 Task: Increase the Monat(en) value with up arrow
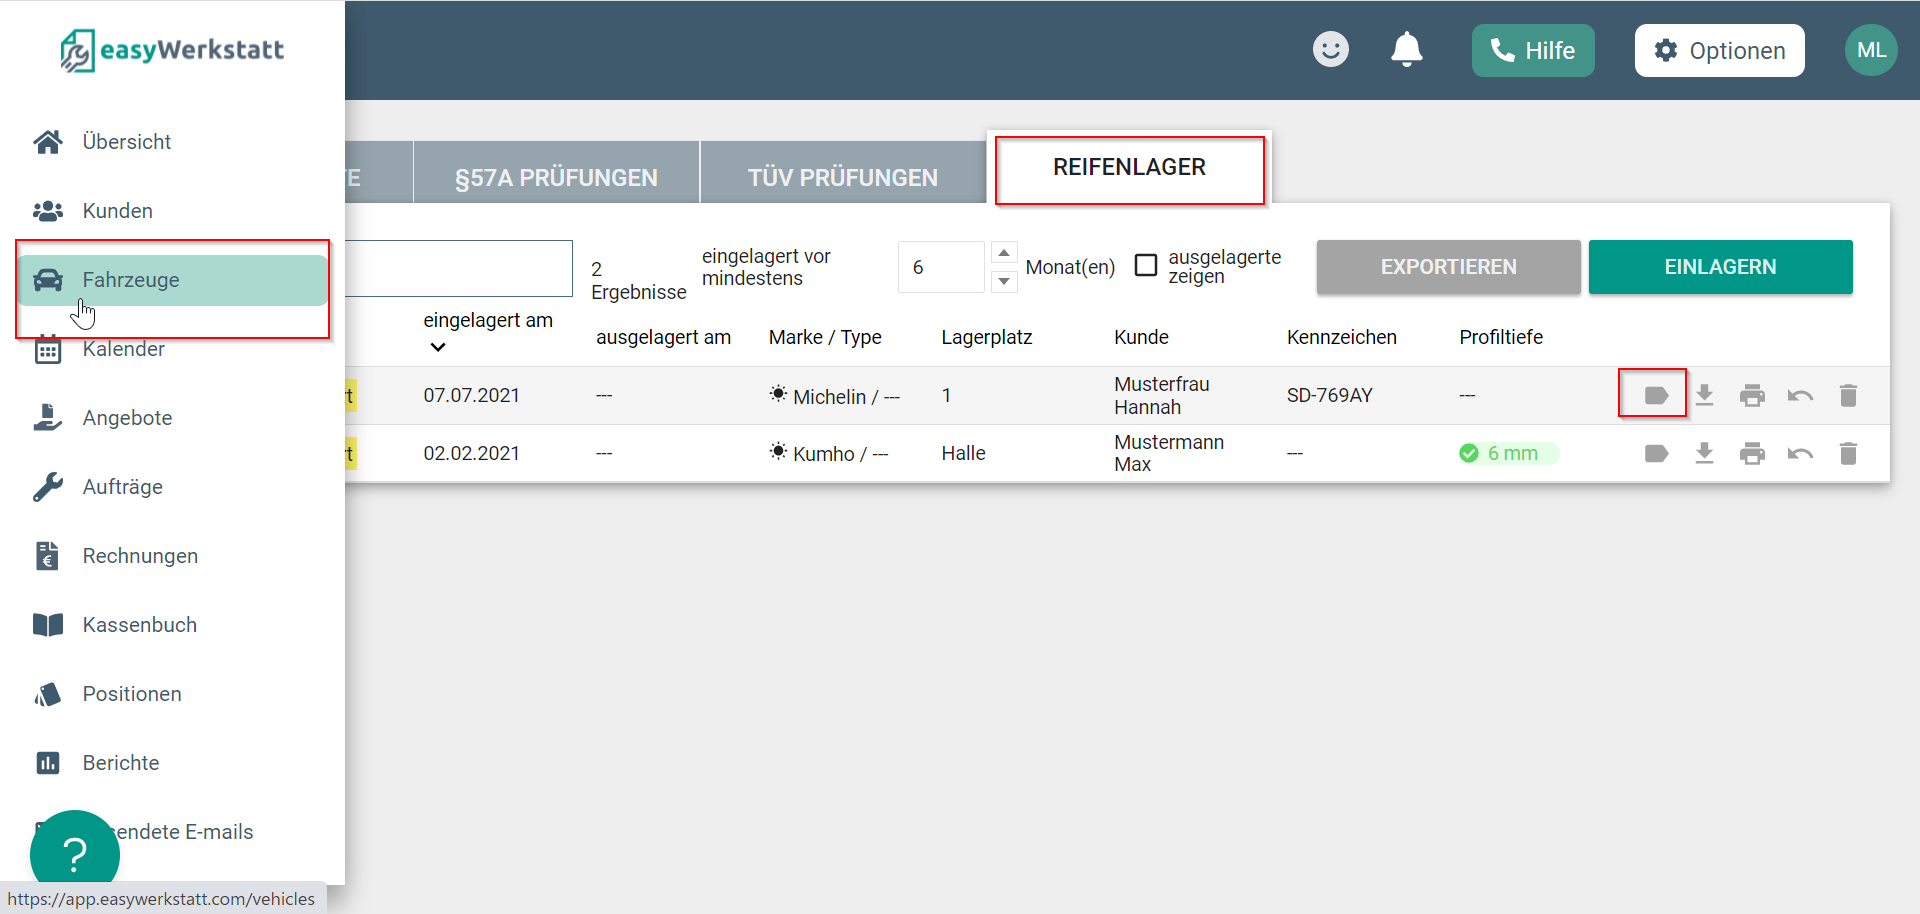pyautogui.click(x=1004, y=253)
